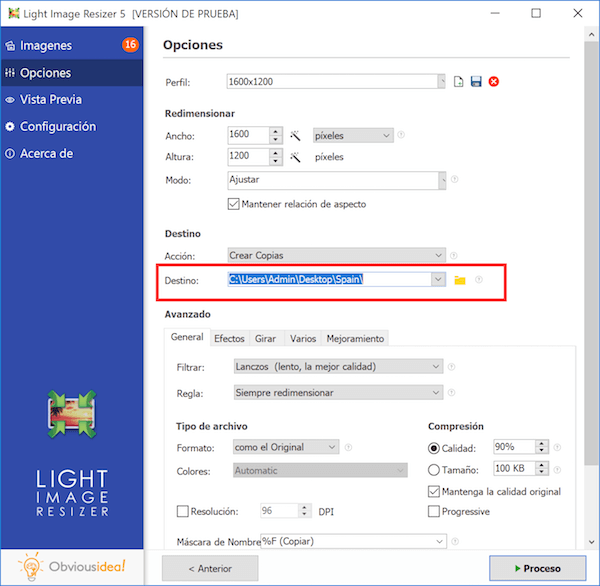This screenshot has width=600, height=586.
Task: Increase the Ancho value with up arrow
Action: (276, 131)
